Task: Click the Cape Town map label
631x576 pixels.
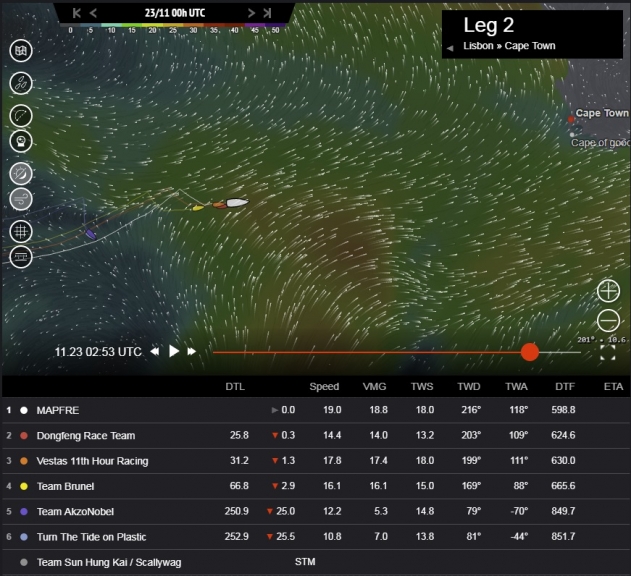Action: (602, 113)
